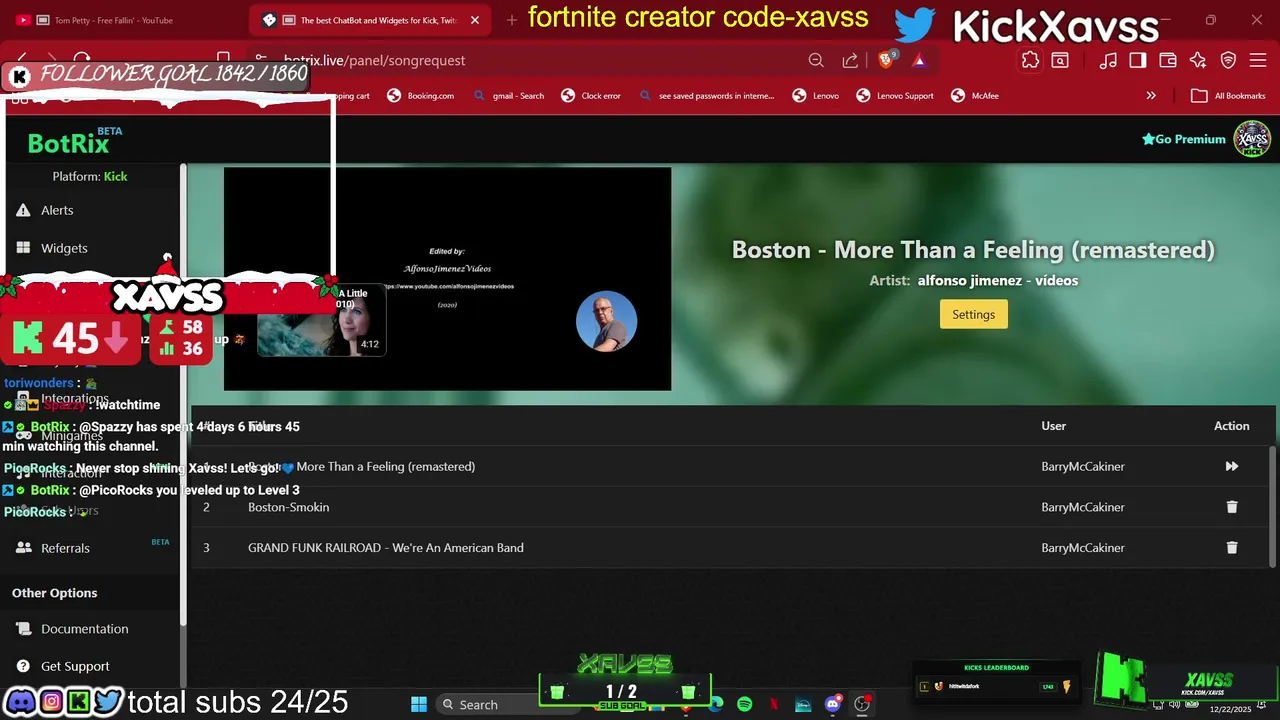
Task: Click the Referrals people icon in sidebar
Action: 23,548
